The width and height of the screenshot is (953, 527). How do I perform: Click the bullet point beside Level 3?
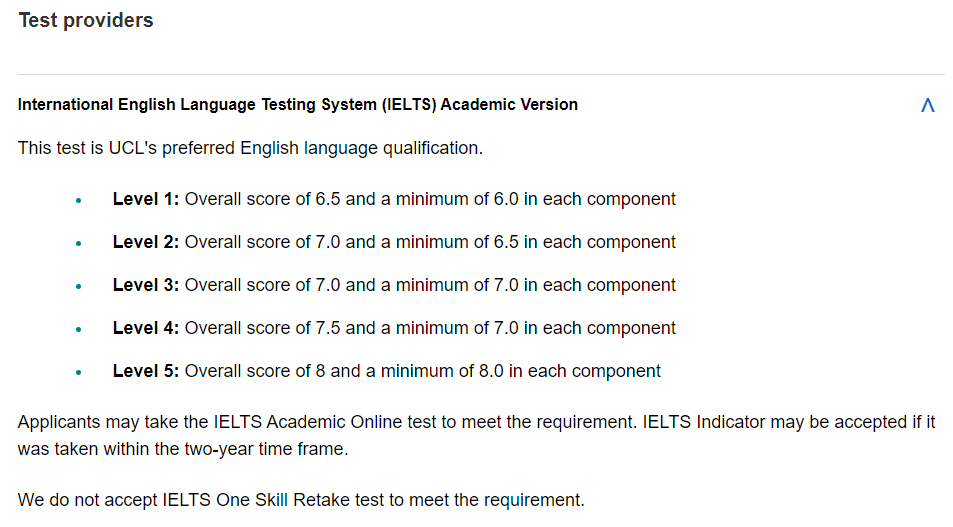point(78,286)
